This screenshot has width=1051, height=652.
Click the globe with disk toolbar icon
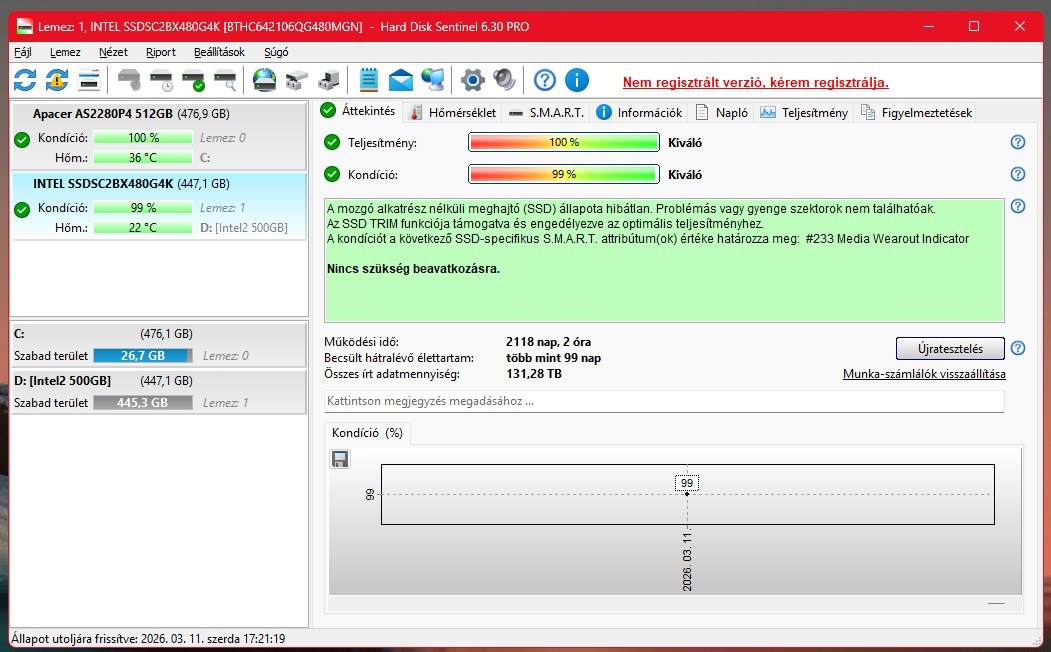(x=264, y=80)
